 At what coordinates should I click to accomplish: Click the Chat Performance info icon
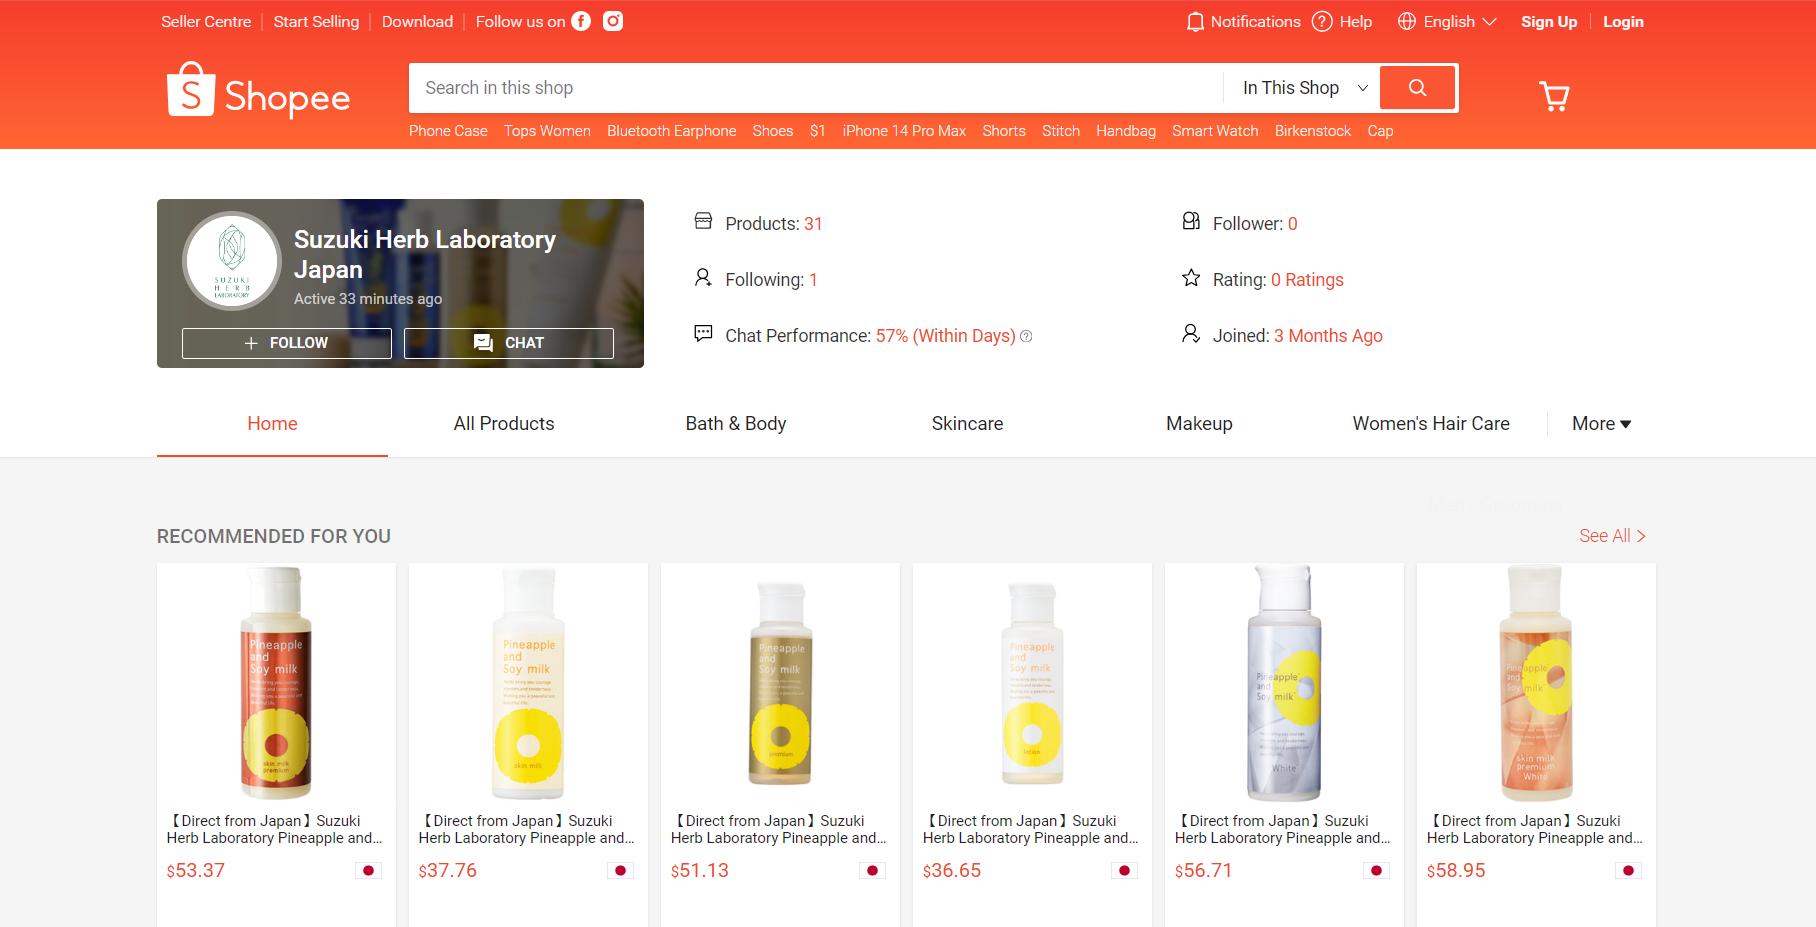coord(1026,337)
